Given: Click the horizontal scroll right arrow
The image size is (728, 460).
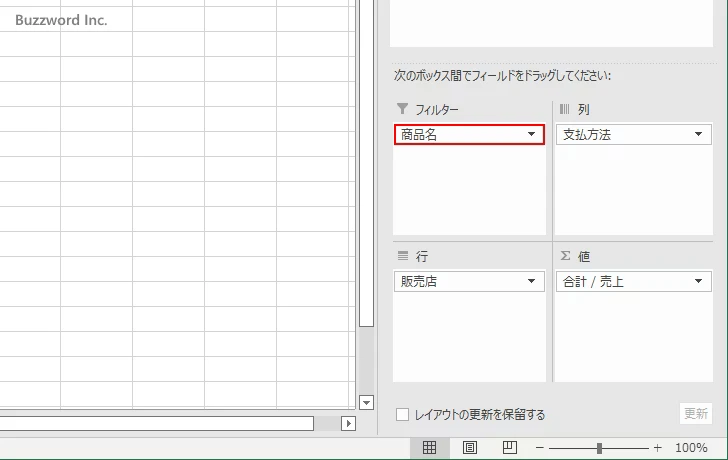Looking at the screenshot, I should 349,423.
